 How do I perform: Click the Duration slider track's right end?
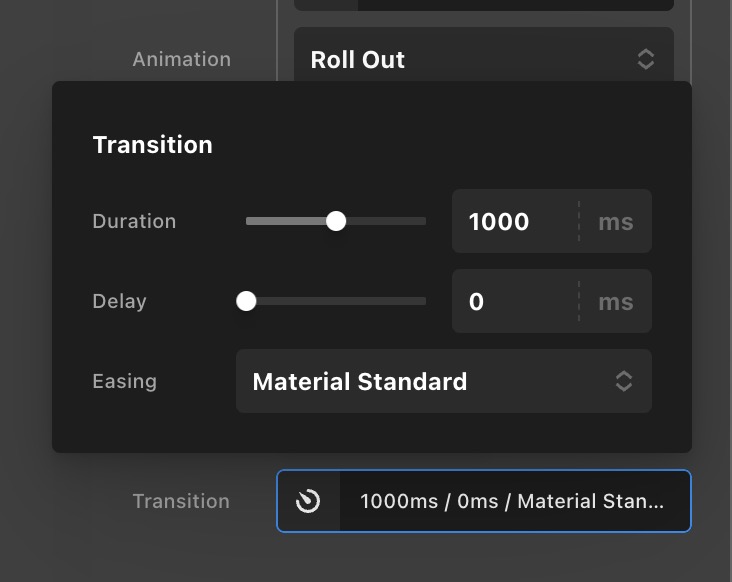click(x=420, y=221)
